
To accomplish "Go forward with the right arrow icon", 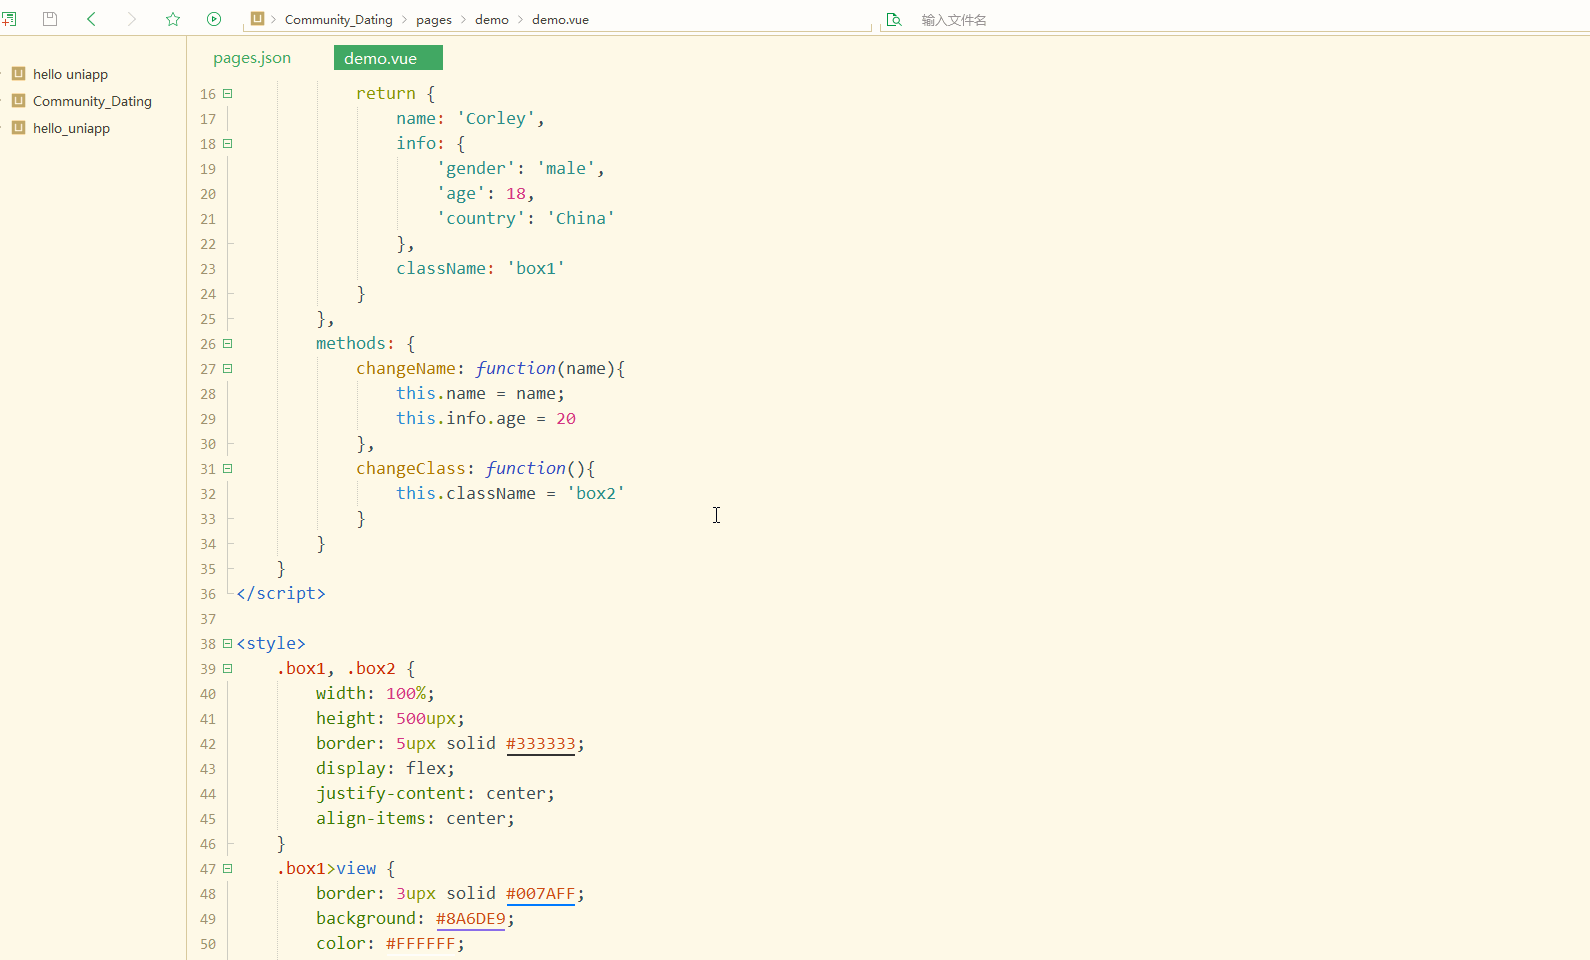I will [x=132, y=19].
